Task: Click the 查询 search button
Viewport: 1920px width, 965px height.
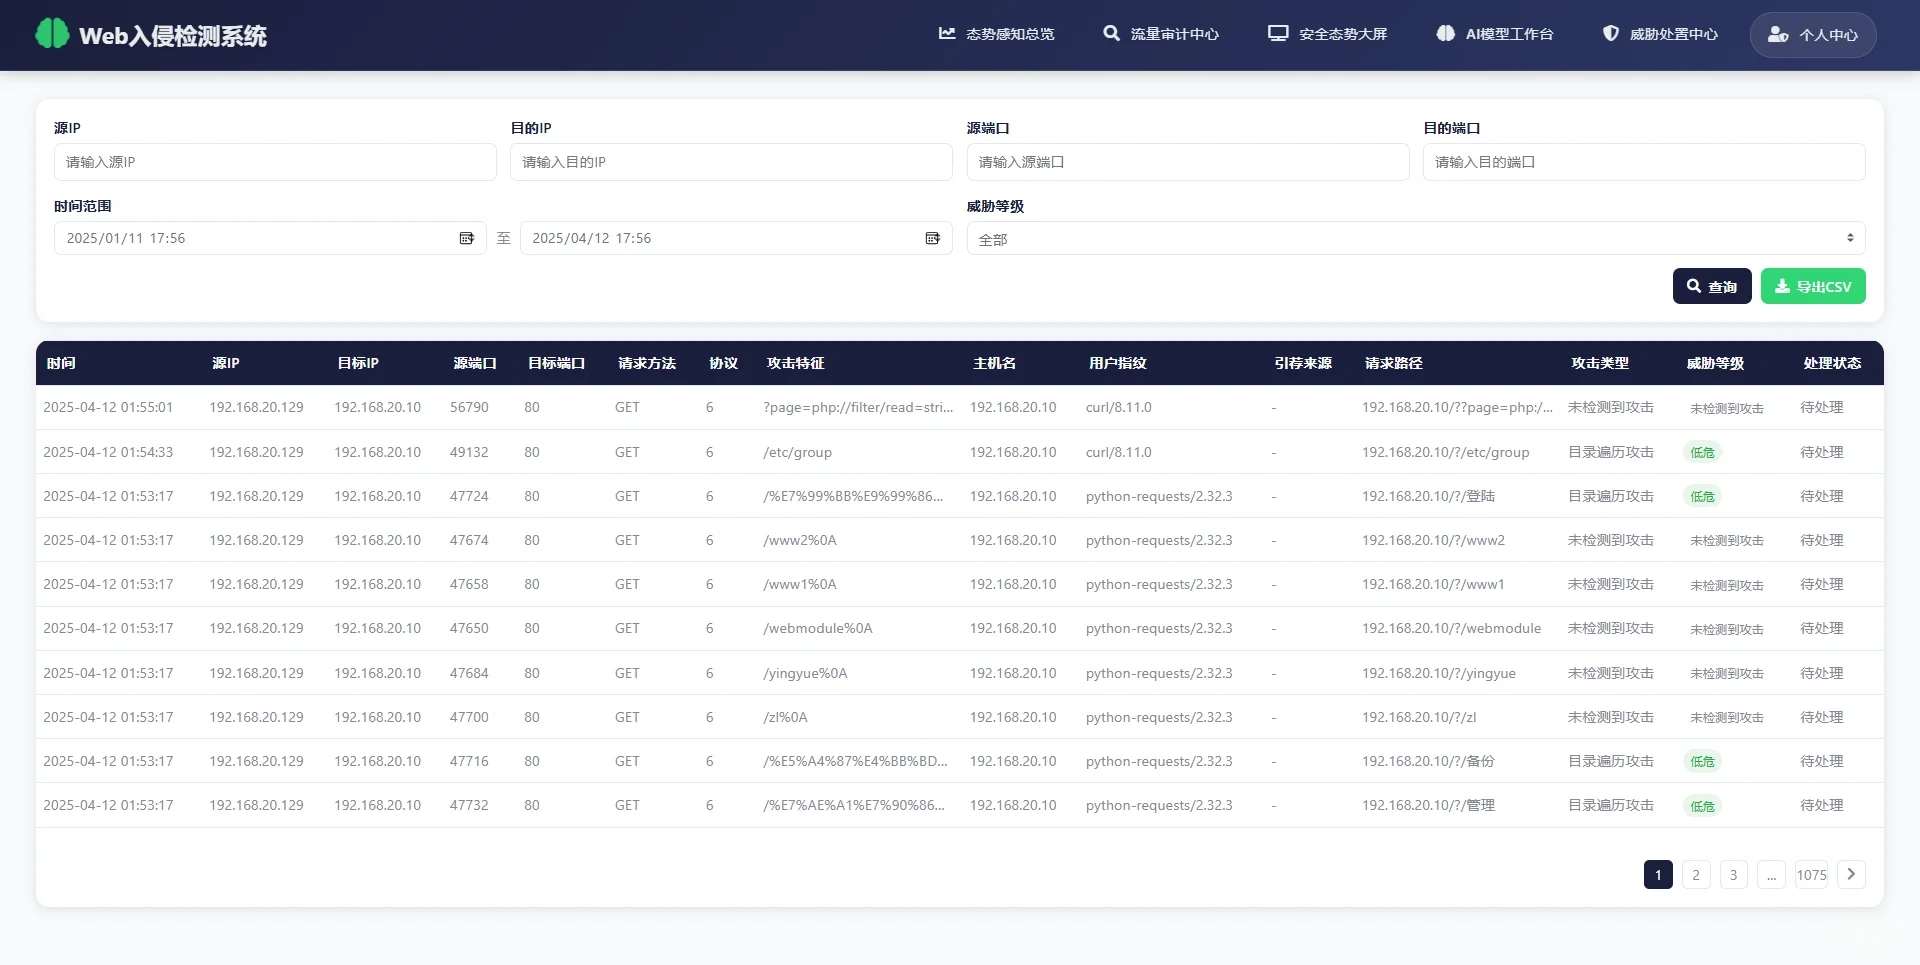Action: [x=1711, y=286]
